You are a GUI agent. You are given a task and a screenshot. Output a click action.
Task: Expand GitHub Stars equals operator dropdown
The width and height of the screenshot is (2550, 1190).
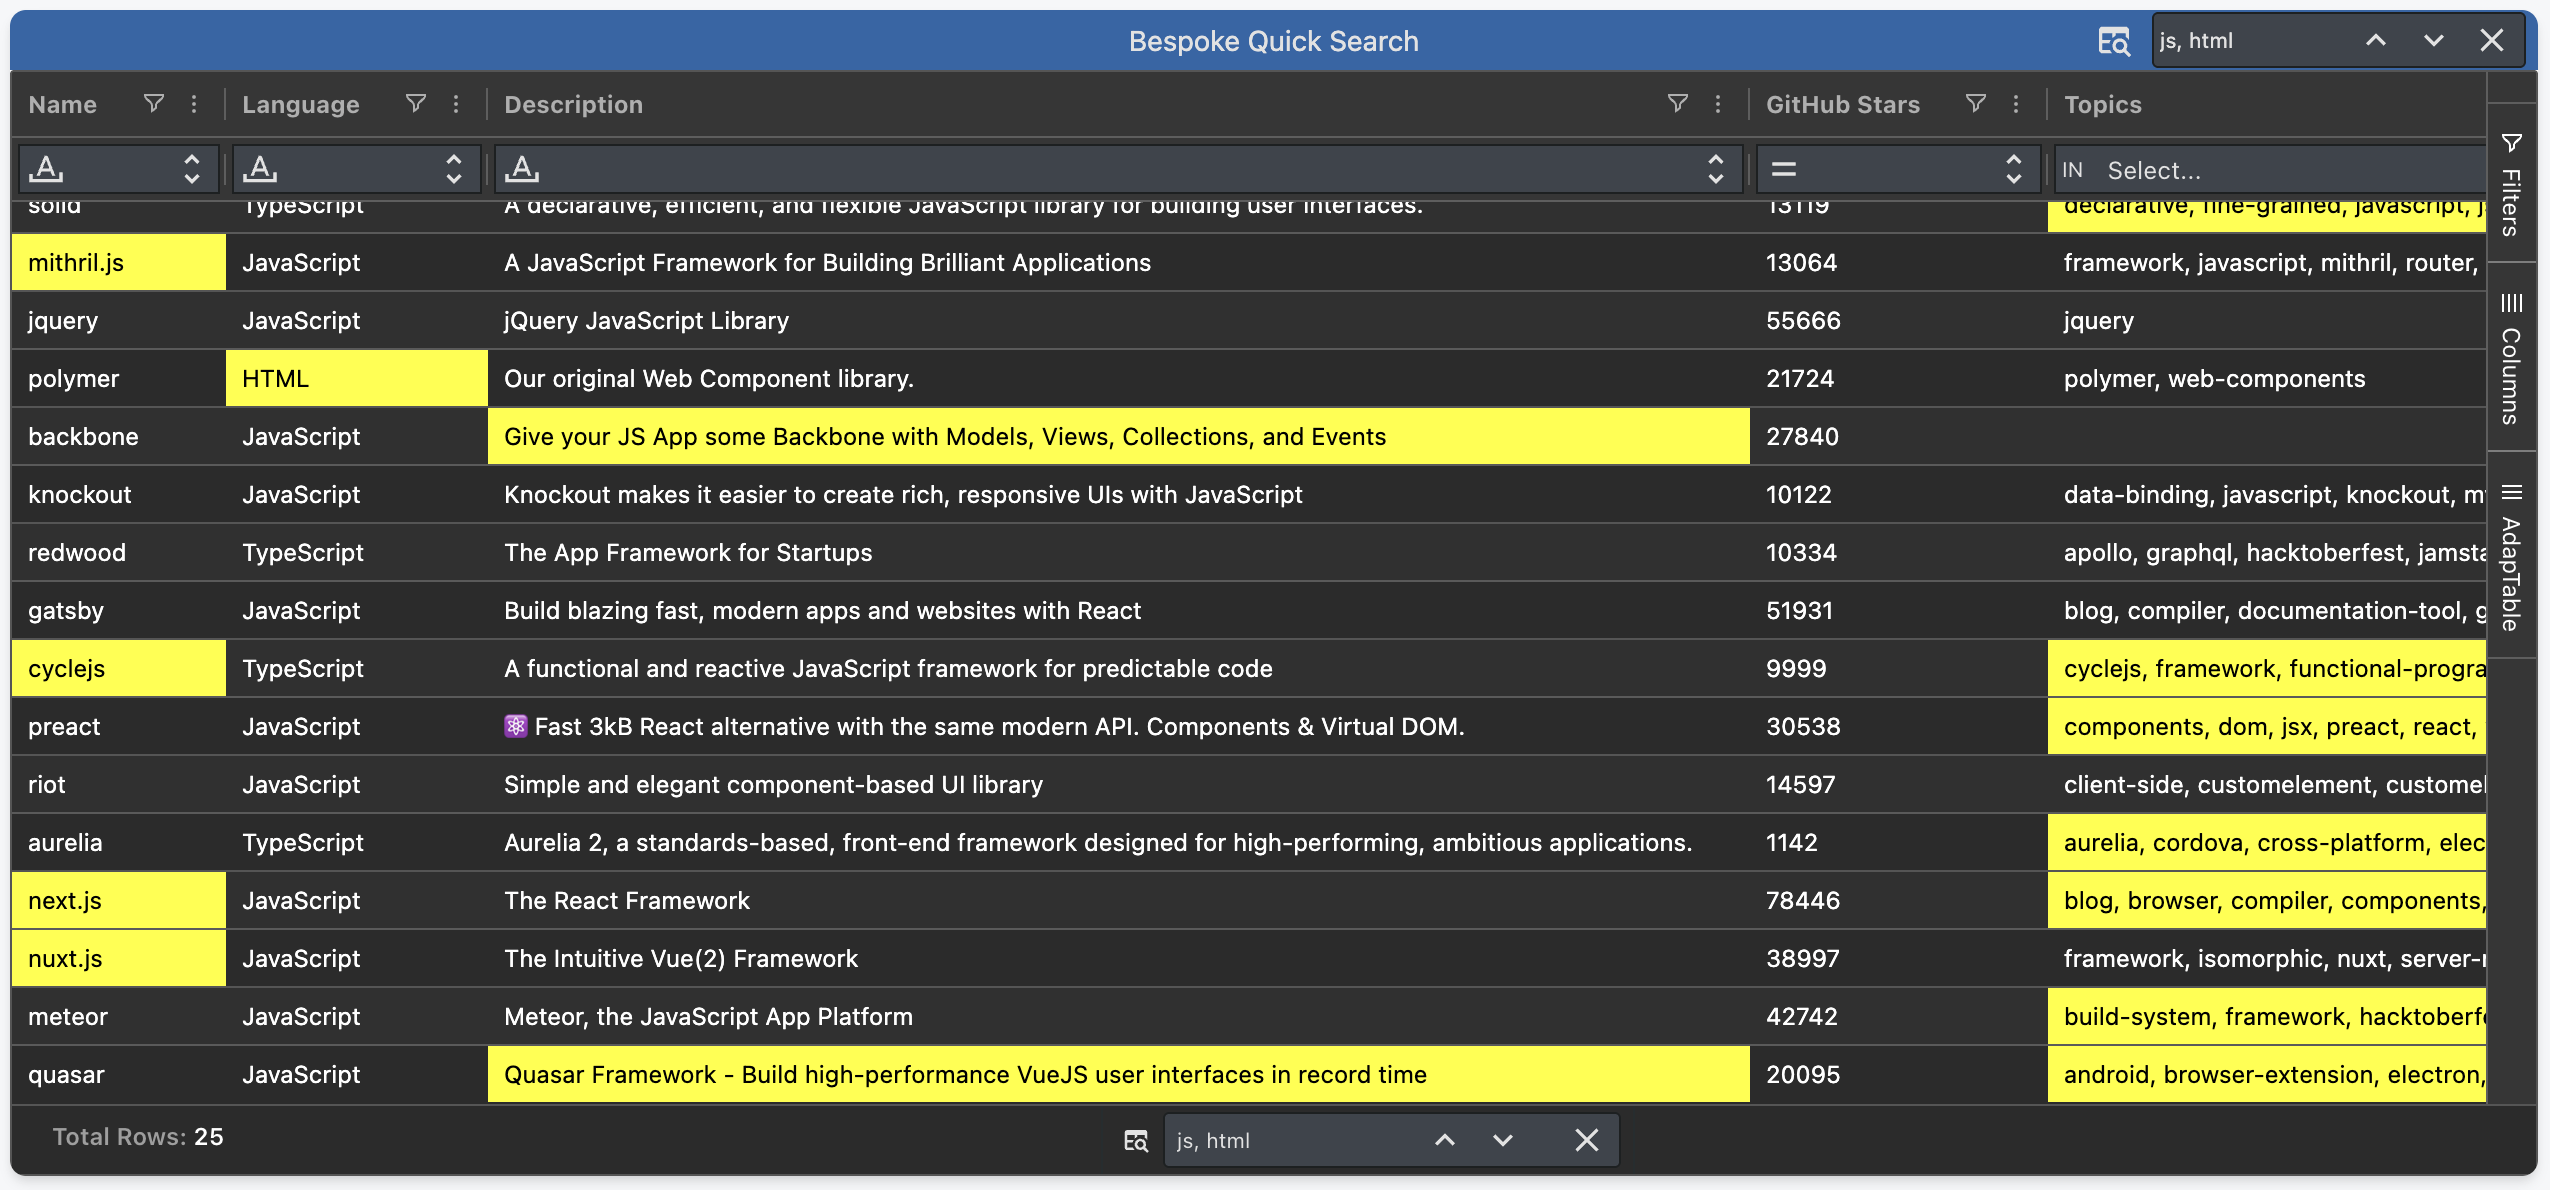coord(2013,169)
